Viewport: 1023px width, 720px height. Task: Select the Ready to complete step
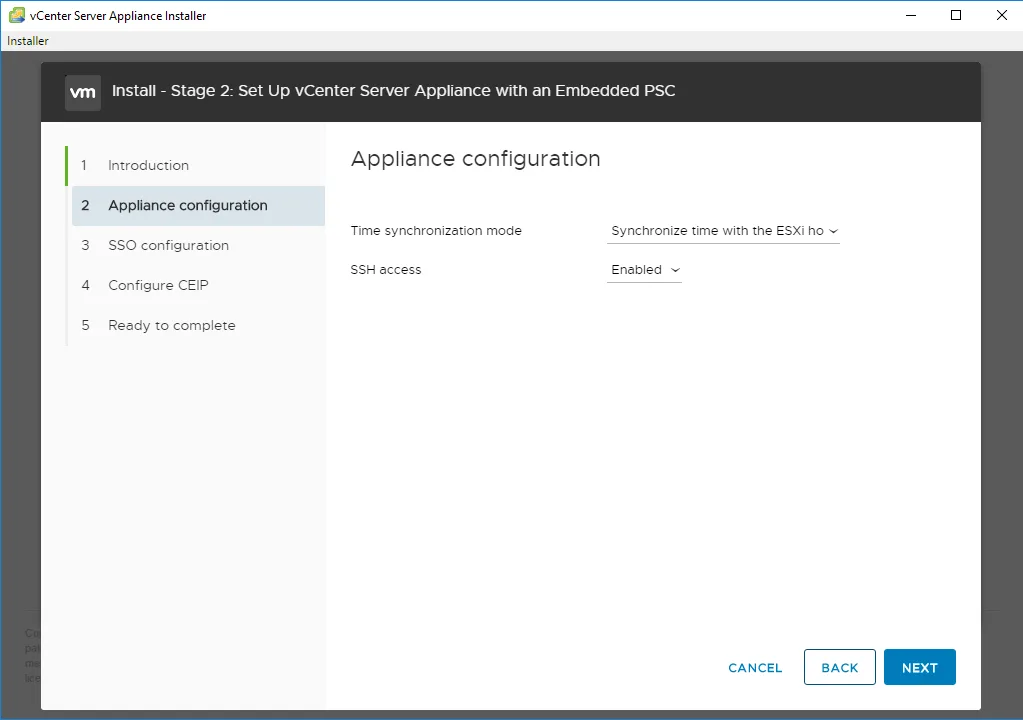(198, 325)
